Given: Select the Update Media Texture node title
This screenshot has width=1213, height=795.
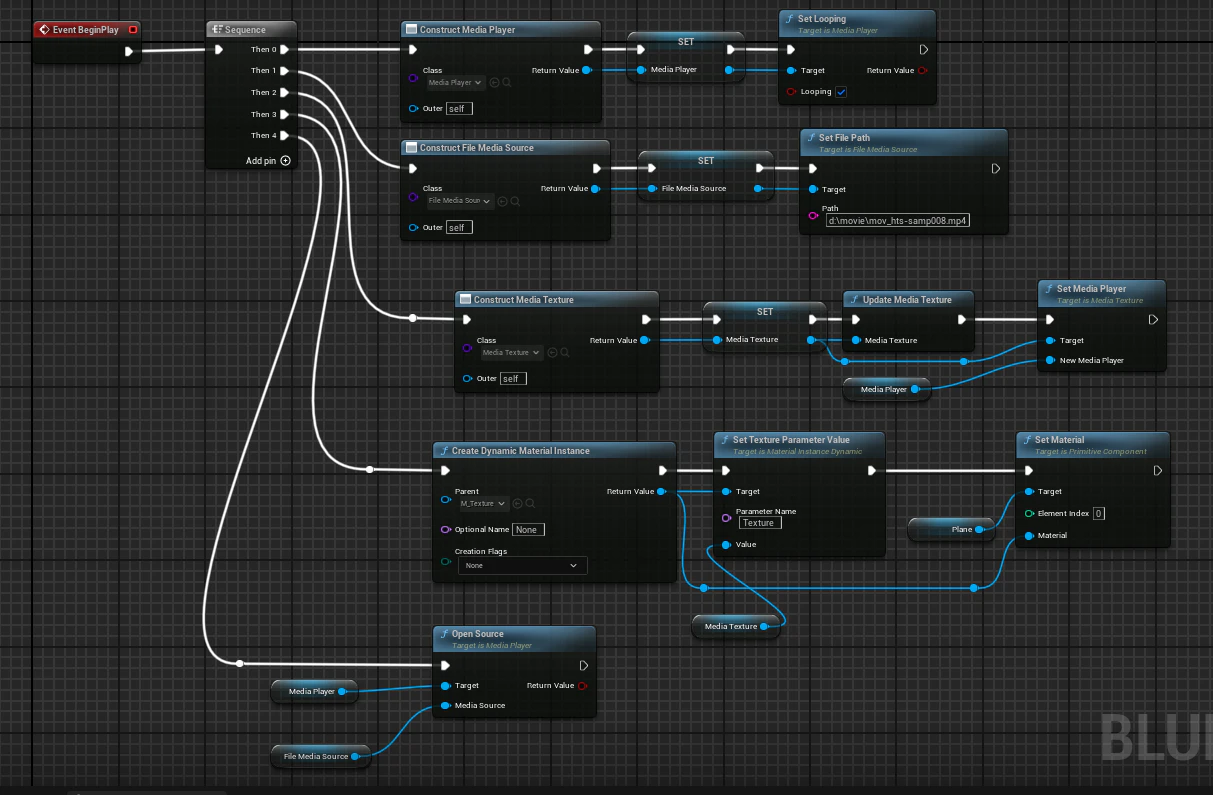Looking at the screenshot, I should pyautogui.click(x=907, y=299).
